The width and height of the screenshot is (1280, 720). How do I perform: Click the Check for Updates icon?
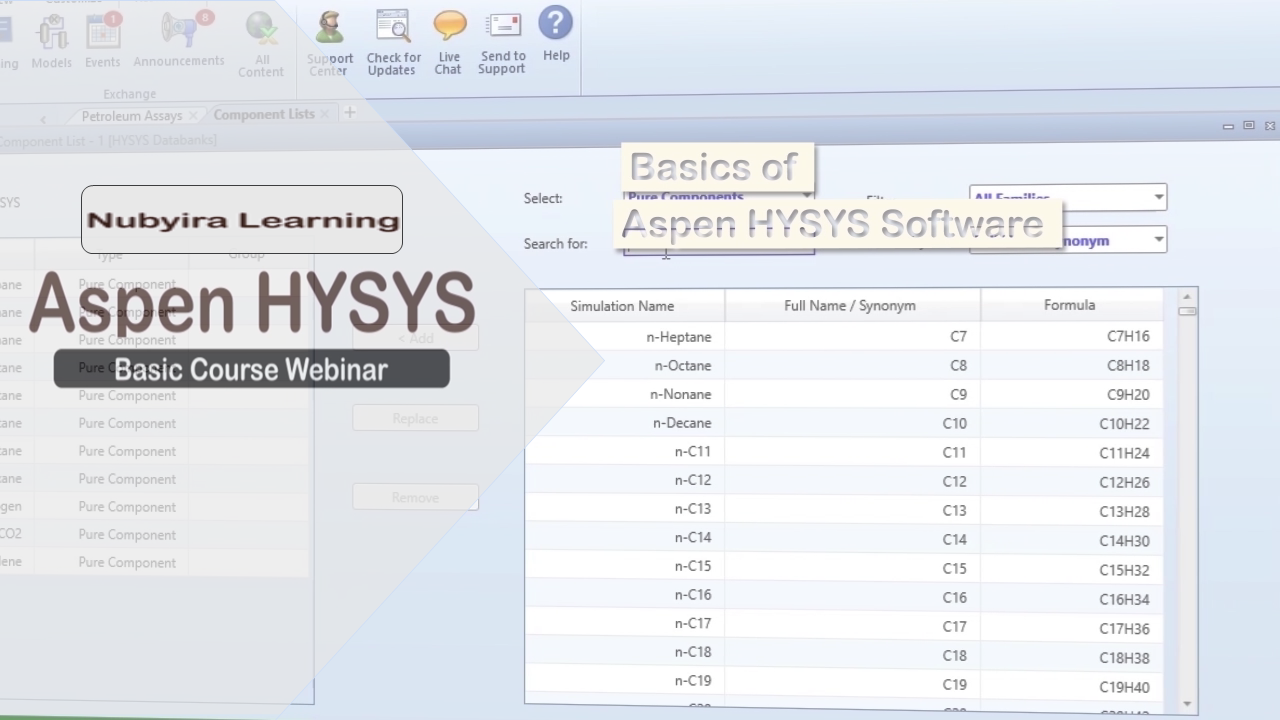(392, 30)
